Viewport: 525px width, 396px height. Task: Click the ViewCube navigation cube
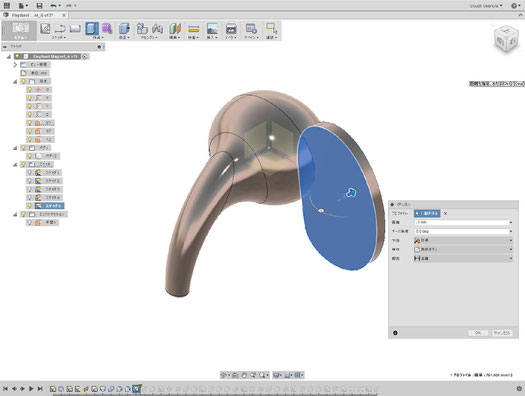[x=506, y=39]
